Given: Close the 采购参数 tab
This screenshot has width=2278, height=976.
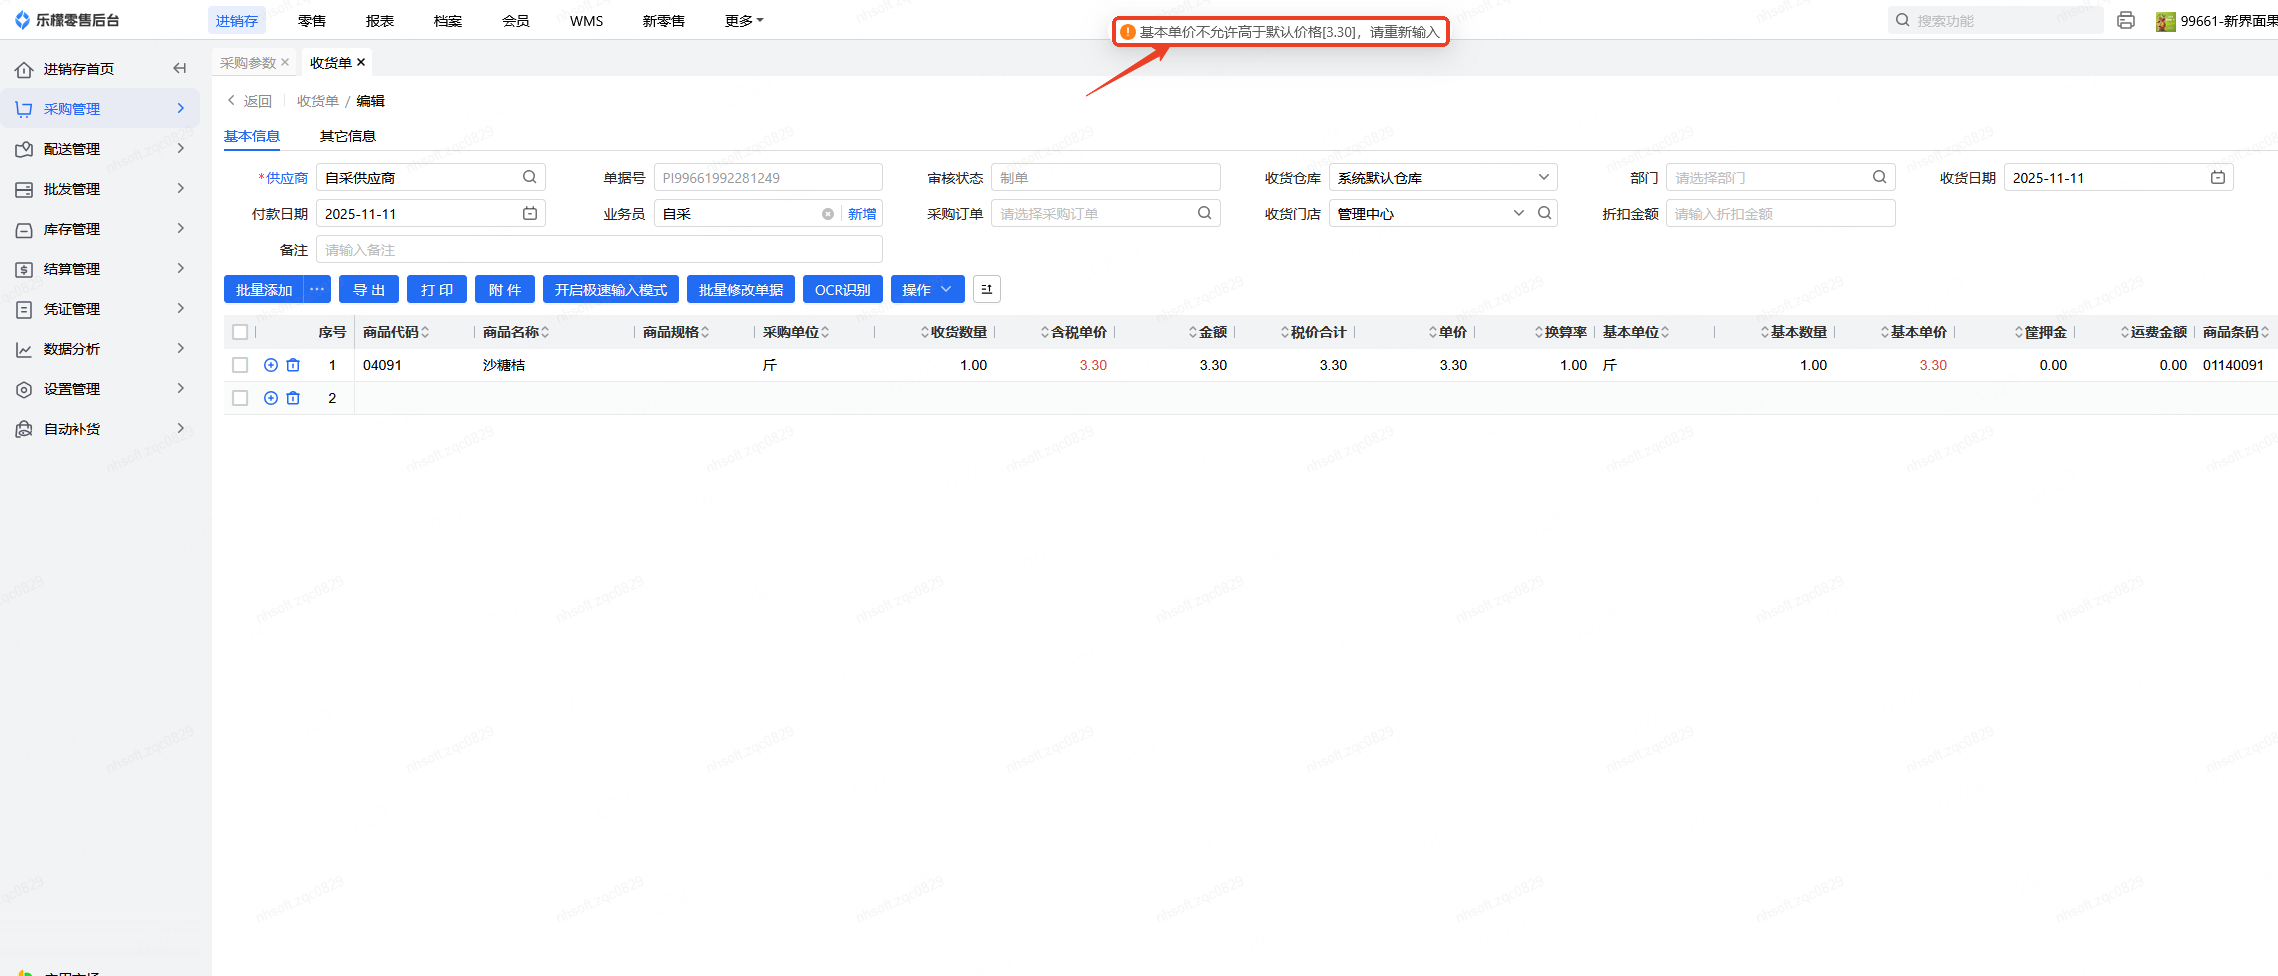Looking at the screenshot, I should pos(285,62).
